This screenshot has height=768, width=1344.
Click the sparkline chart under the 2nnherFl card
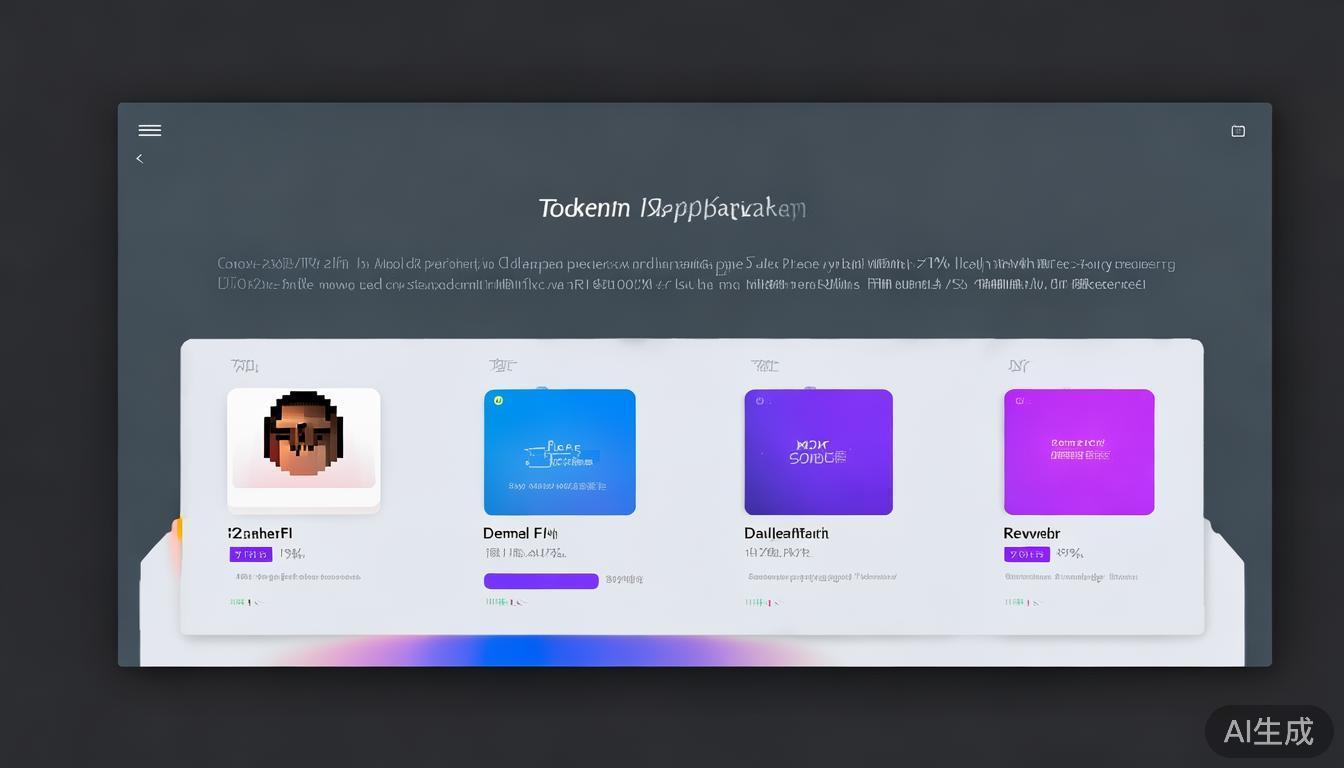pyautogui.click(x=245, y=601)
